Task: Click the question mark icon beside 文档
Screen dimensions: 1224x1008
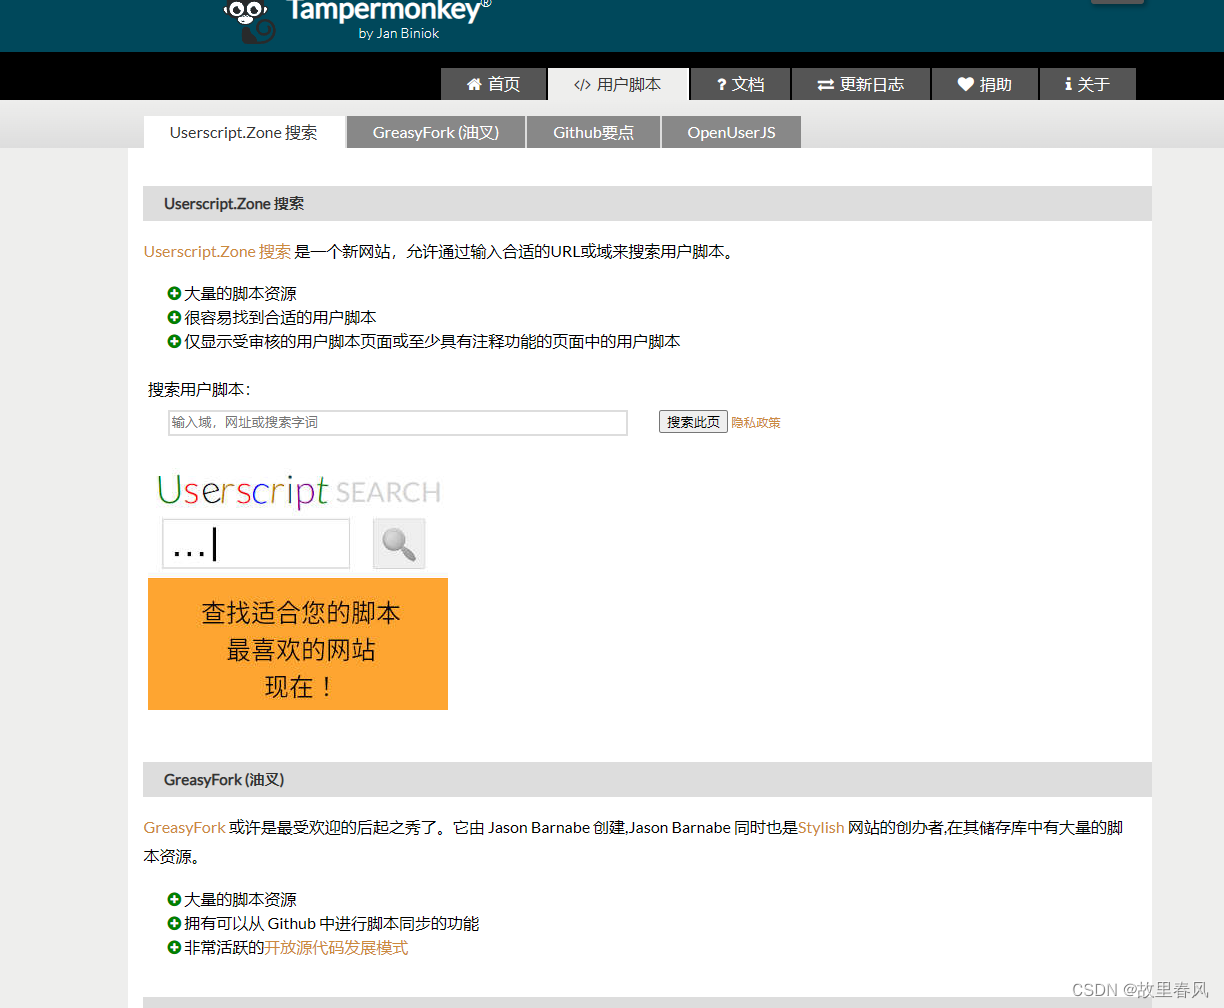Action: pyautogui.click(x=721, y=85)
